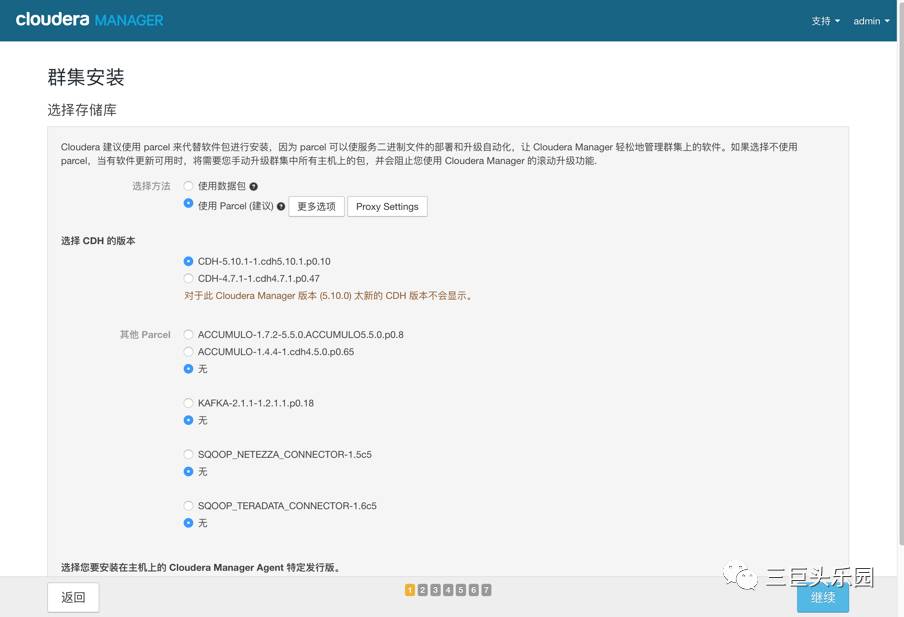Click the Cloudera Manager Agent 特定发行版 text

pos(201,567)
